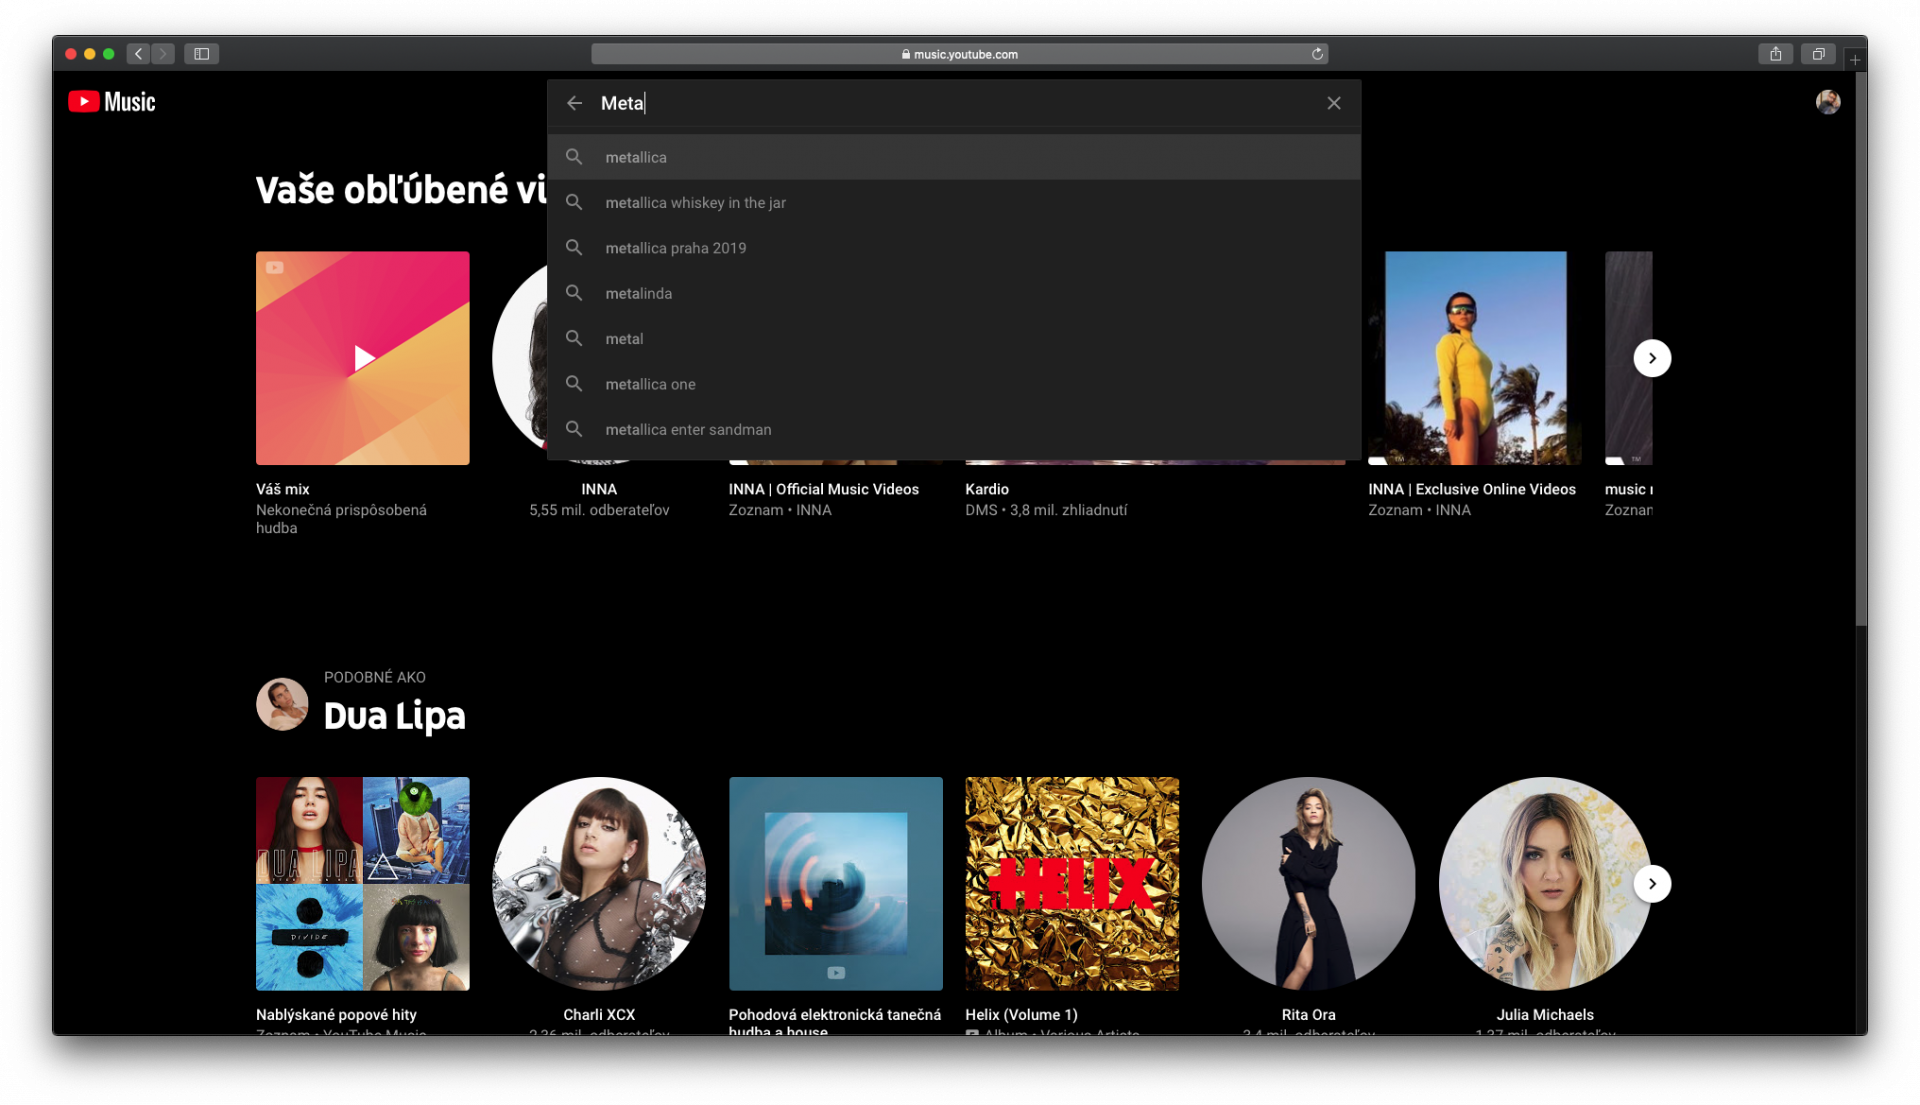Click Safari forward navigation button
The width and height of the screenshot is (1920, 1105).
[x=163, y=54]
